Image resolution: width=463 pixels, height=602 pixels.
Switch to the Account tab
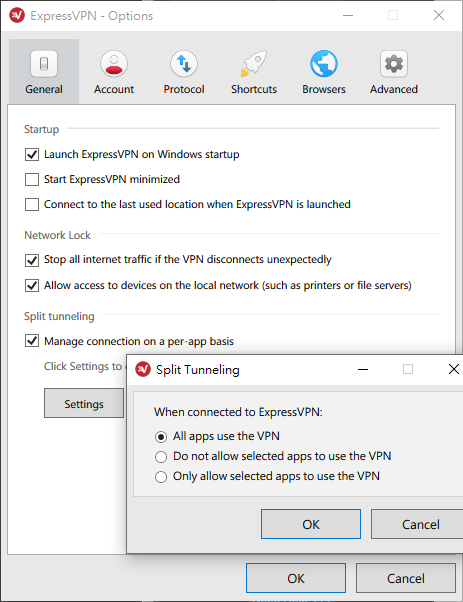click(114, 71)
